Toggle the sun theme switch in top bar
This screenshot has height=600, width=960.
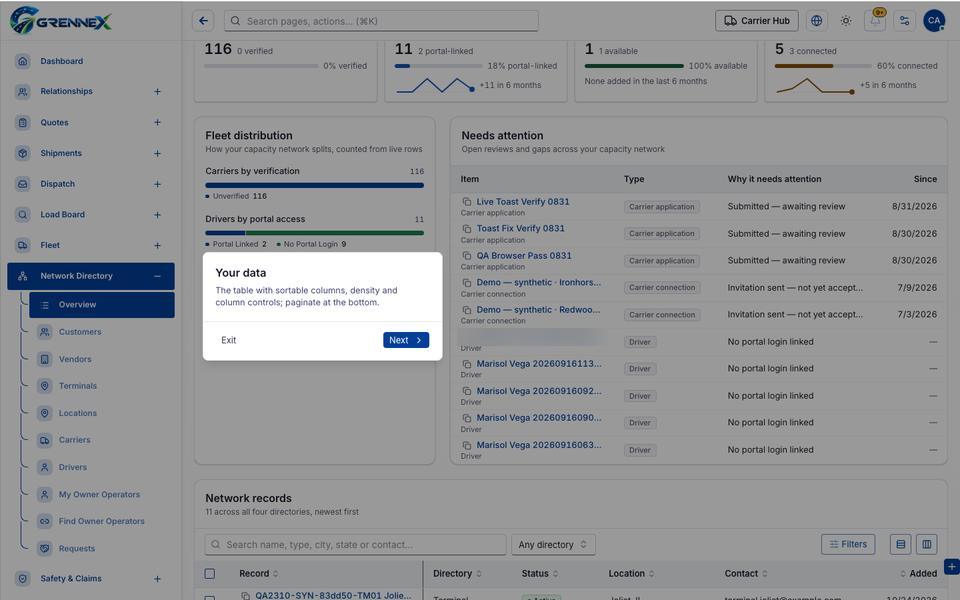click(846, 21)
